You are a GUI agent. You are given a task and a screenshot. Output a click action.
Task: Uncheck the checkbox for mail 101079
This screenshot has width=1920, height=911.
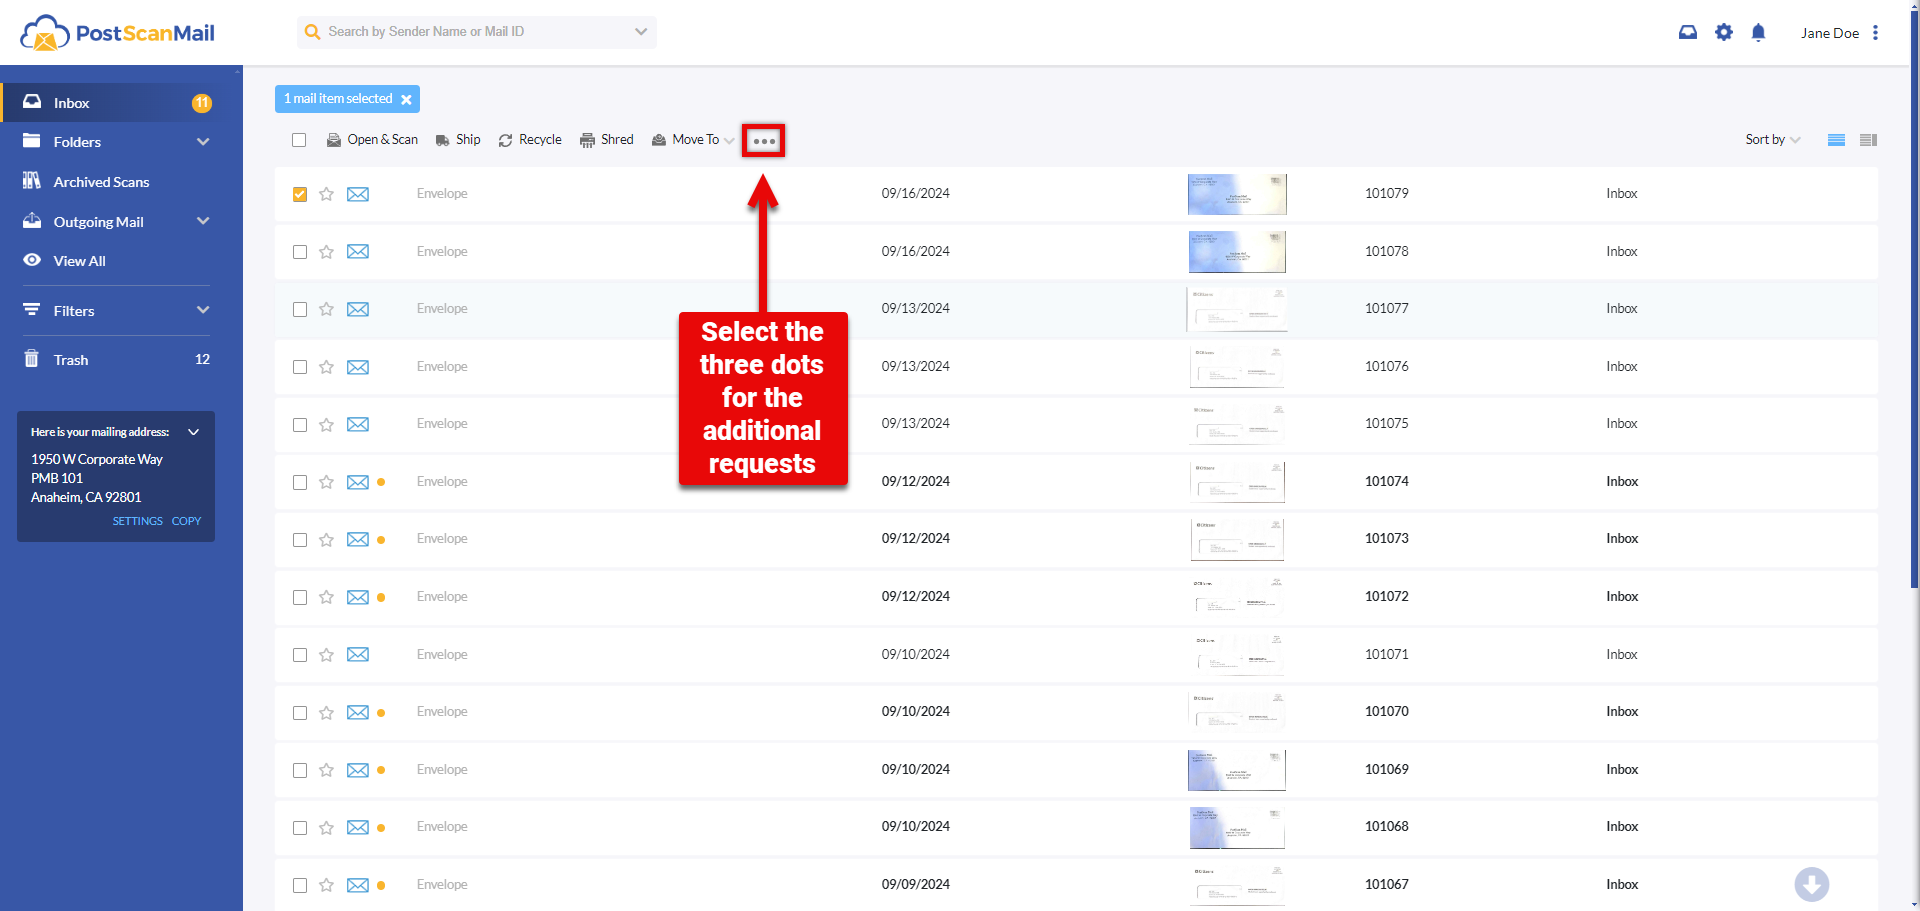[x=300, y=194]
